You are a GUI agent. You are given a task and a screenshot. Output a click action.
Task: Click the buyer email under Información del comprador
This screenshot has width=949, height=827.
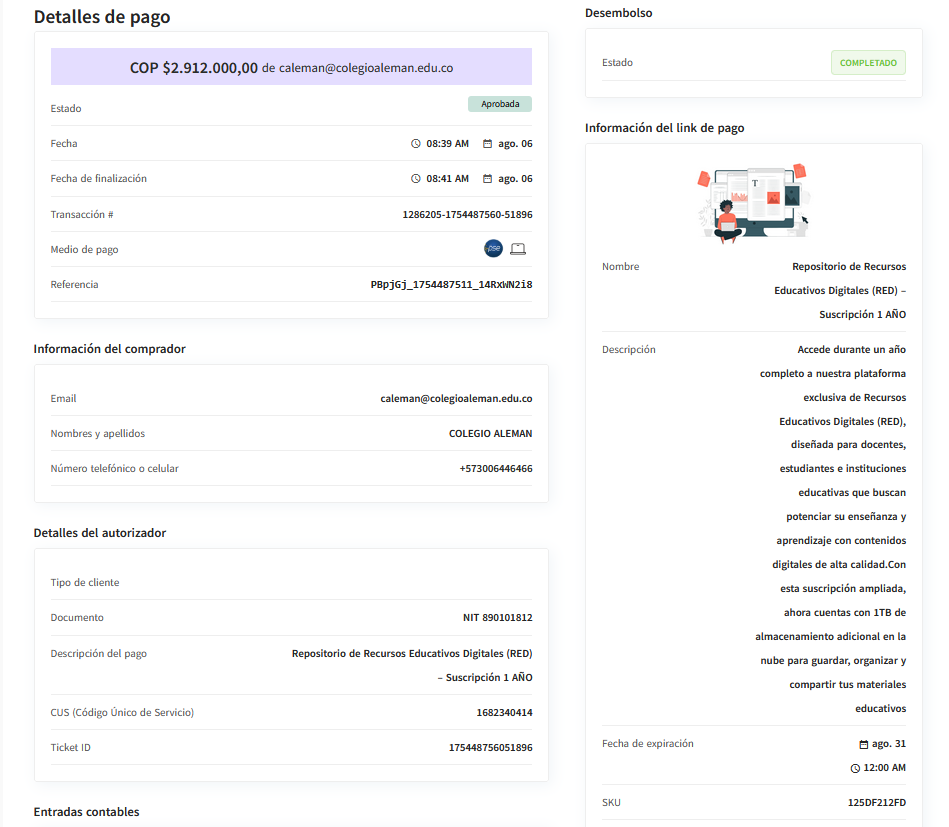(x=456, y=398)
